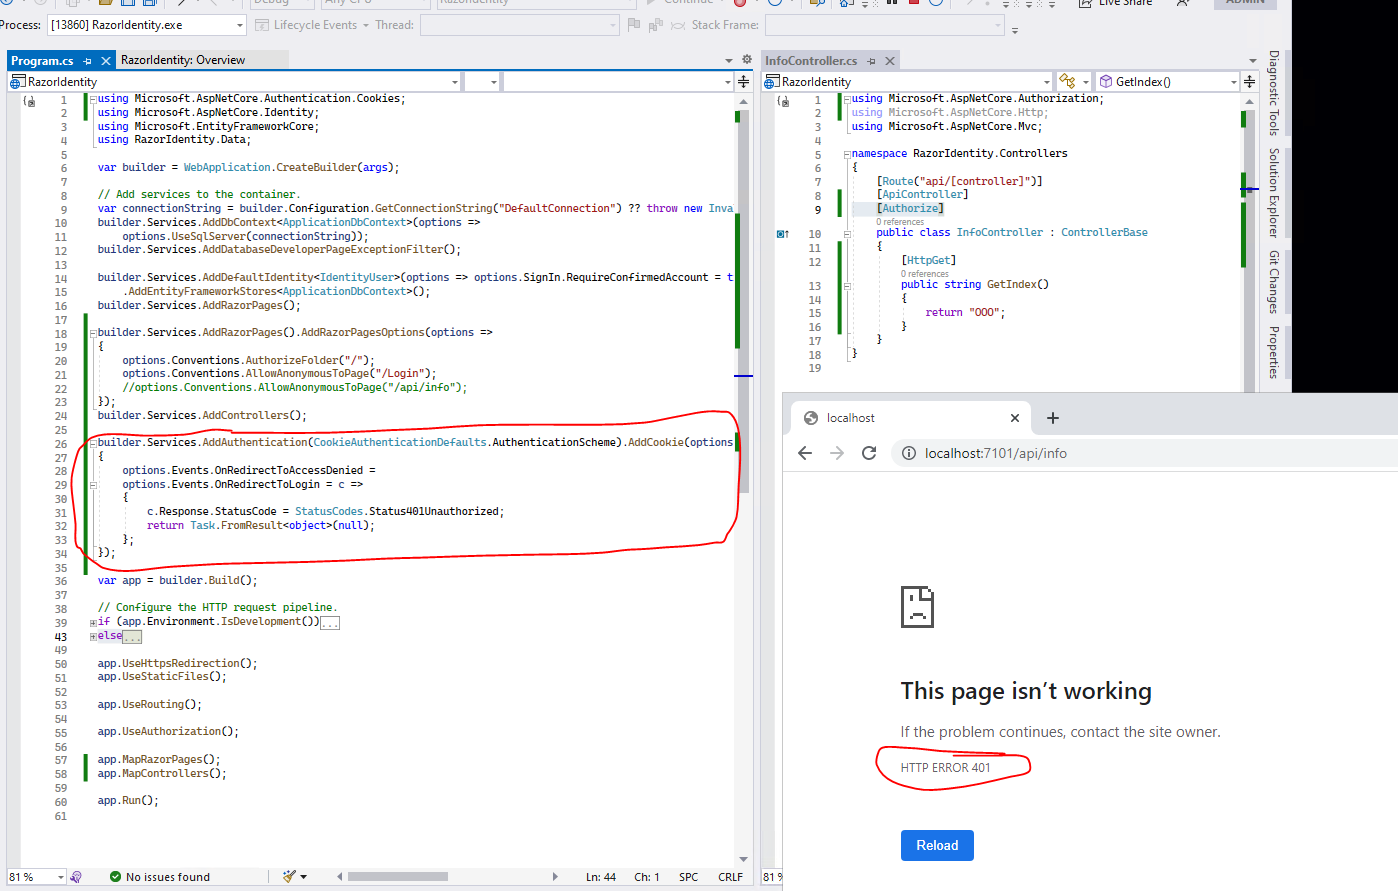Click the gear settings icon above Program.cs
The image size is (1398, 891).
[x=746, y=60]
